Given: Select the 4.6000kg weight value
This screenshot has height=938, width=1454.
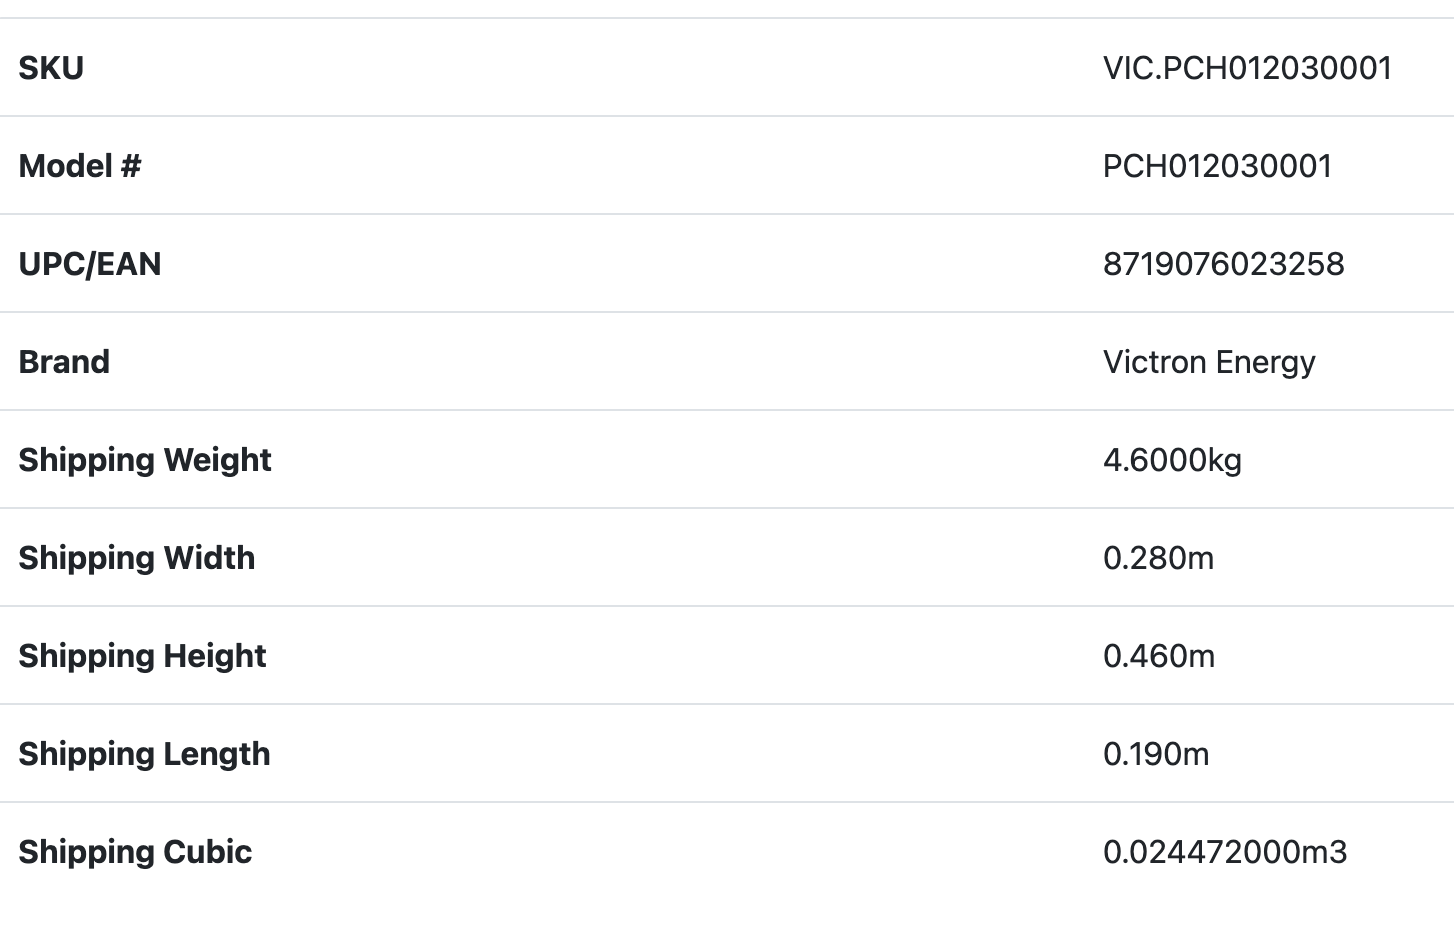Looking at the screenshot, I should 1172,460.
